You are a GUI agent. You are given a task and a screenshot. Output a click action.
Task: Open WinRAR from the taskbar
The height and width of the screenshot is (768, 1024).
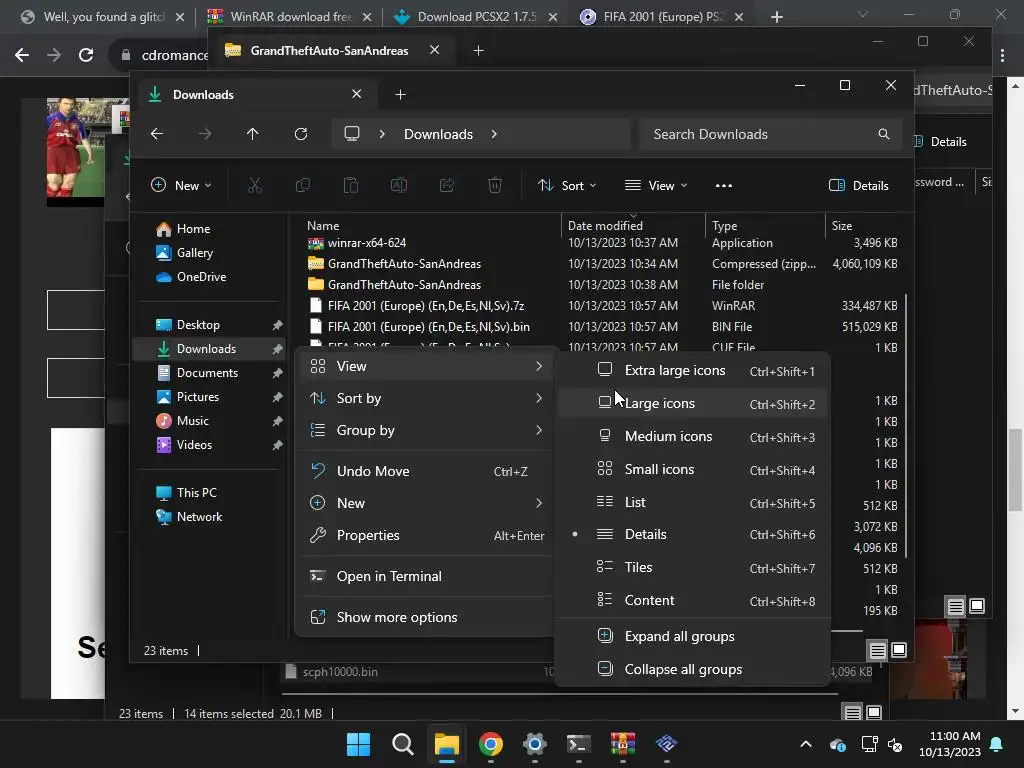click(x=622, y=744)
